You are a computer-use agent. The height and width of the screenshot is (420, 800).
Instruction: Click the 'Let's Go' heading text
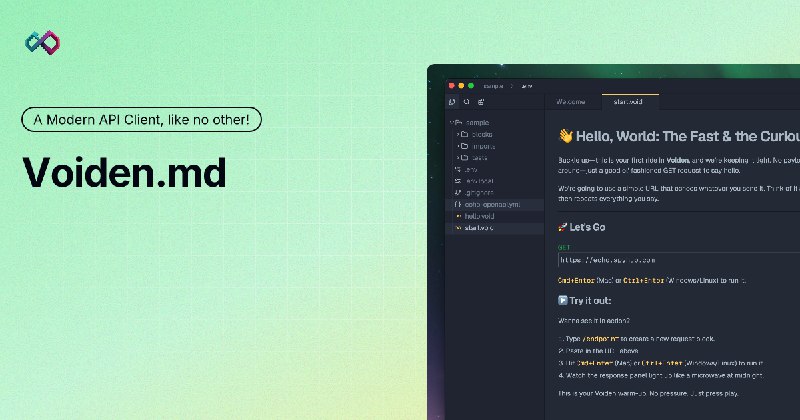587,227
